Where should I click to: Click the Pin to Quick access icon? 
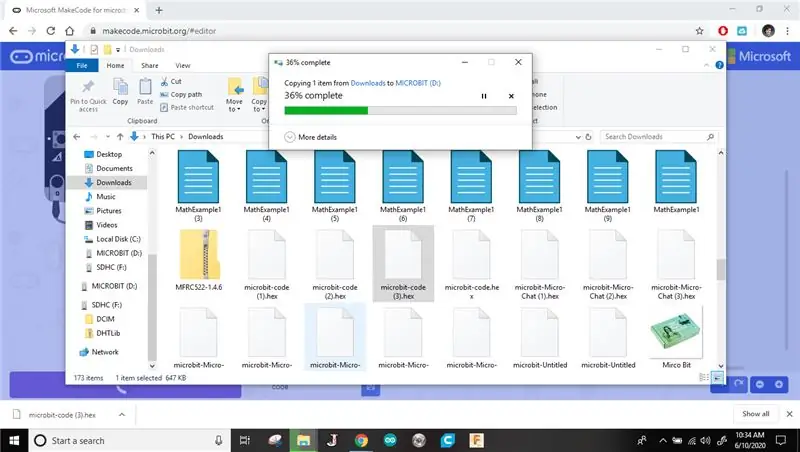tap(88, 87)
